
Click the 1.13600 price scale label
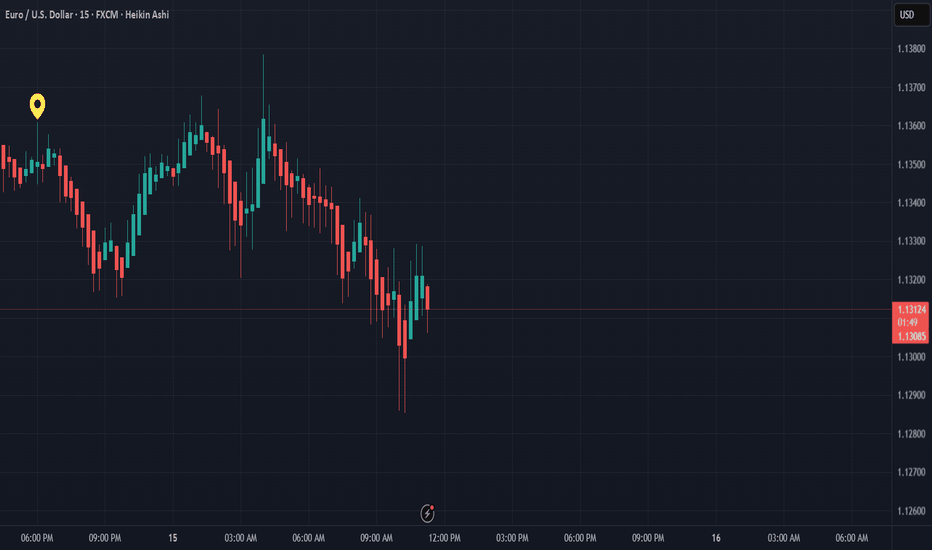(x=911, y=125)
